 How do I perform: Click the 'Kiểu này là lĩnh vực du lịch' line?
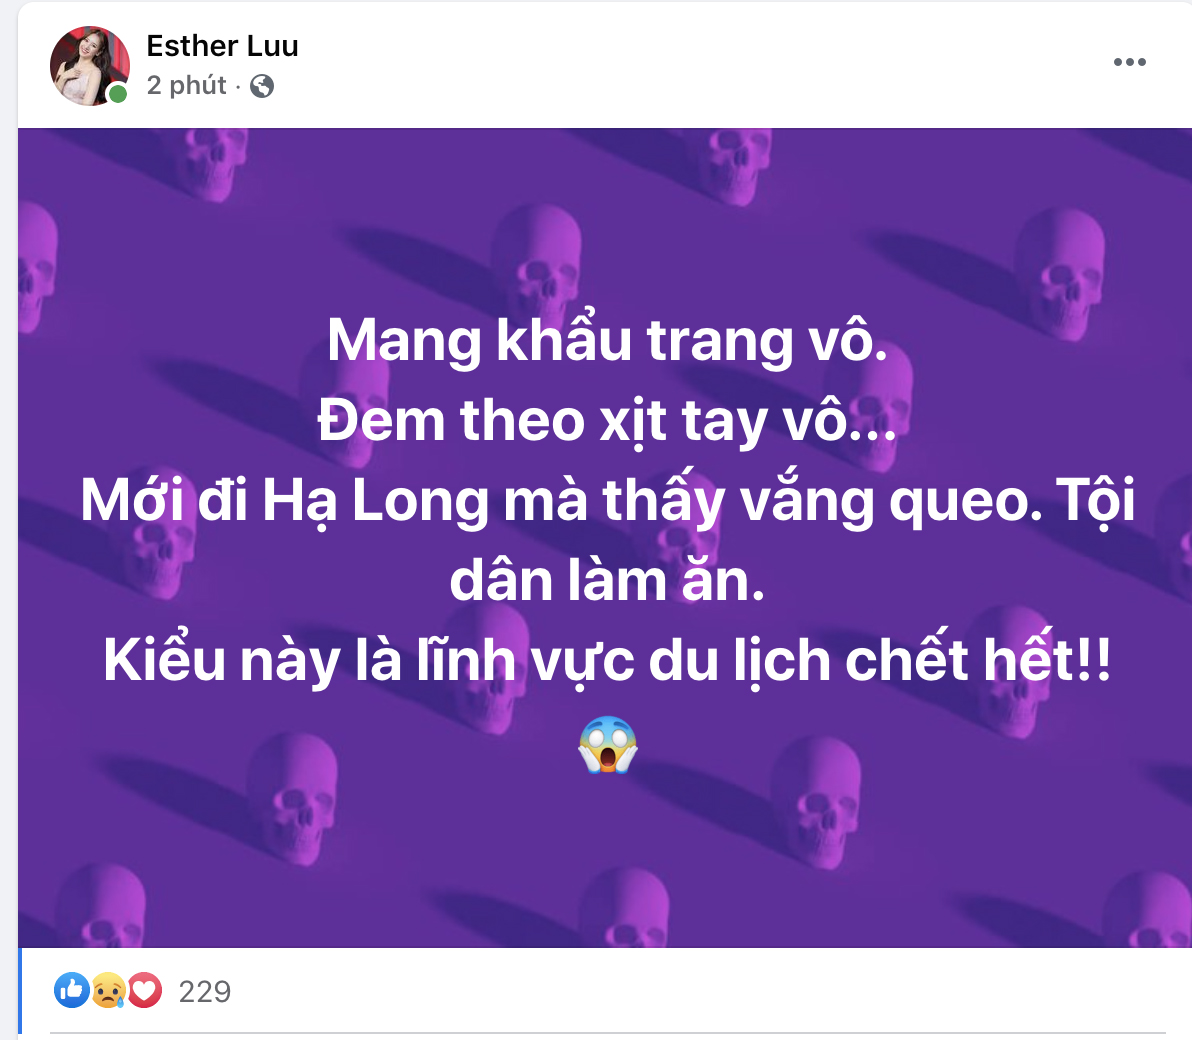468,660
